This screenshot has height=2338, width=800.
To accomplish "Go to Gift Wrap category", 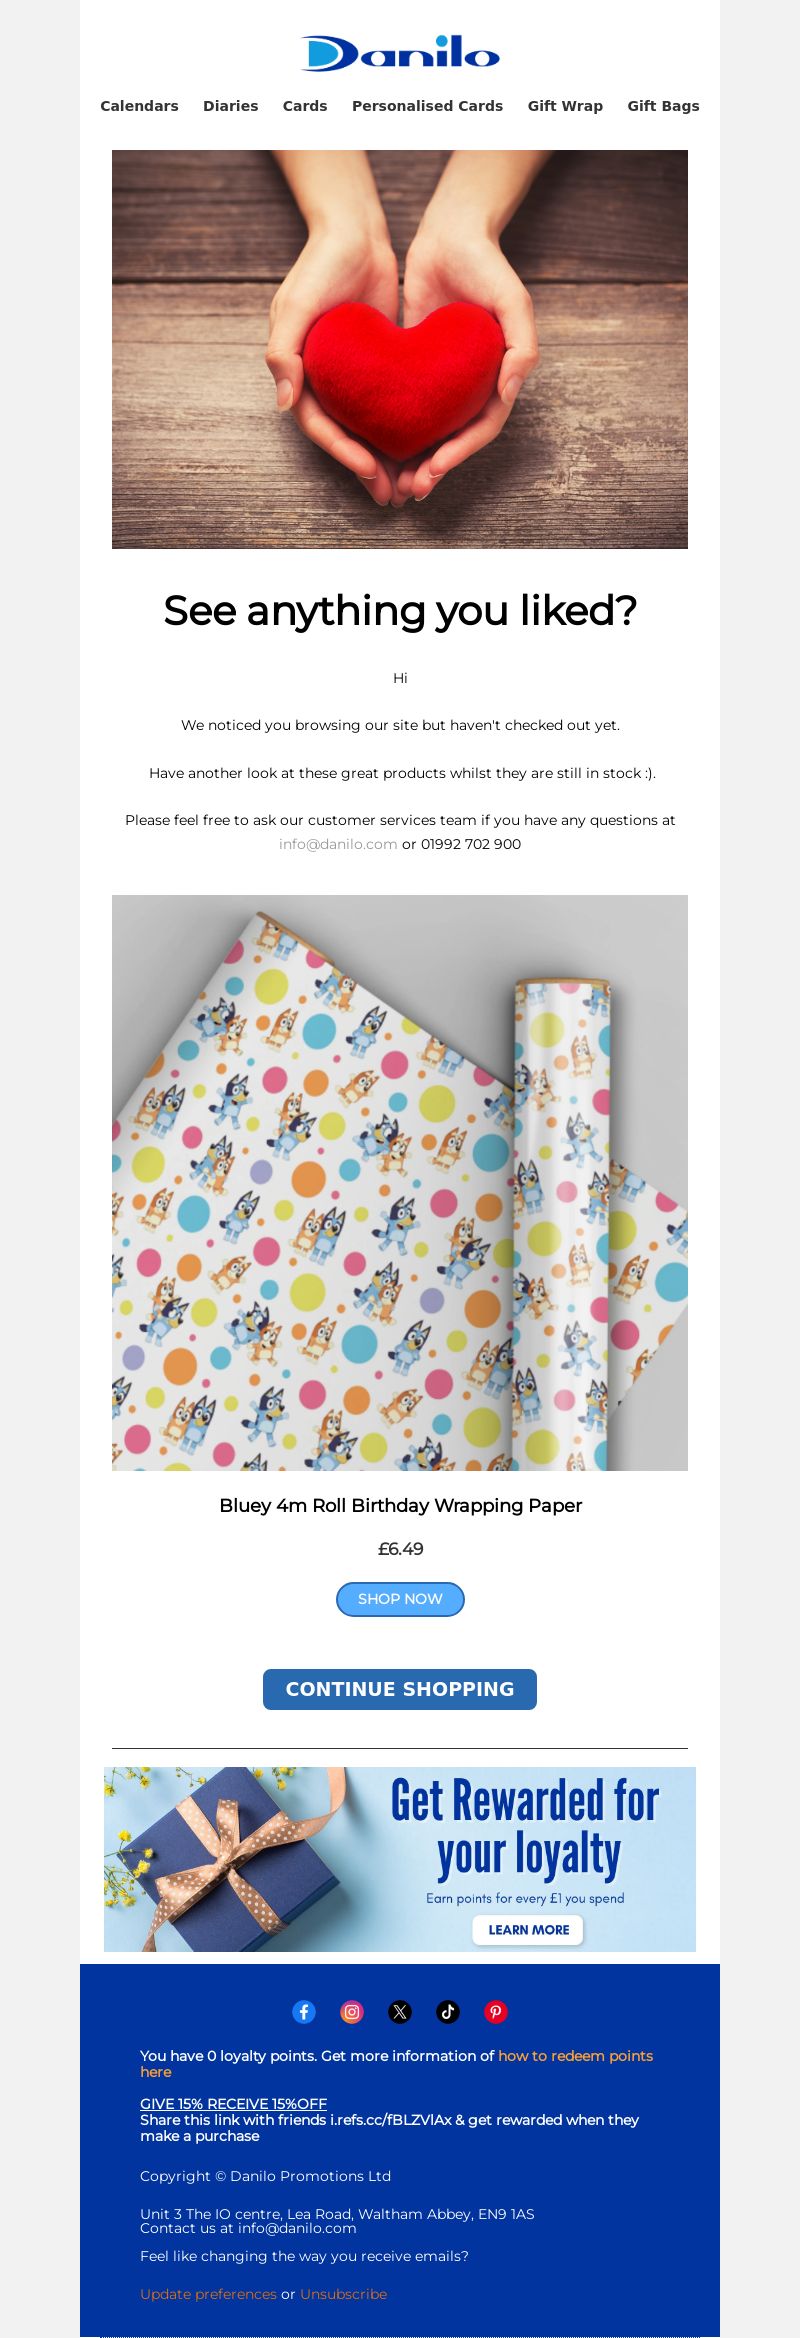I will [565, 106].
